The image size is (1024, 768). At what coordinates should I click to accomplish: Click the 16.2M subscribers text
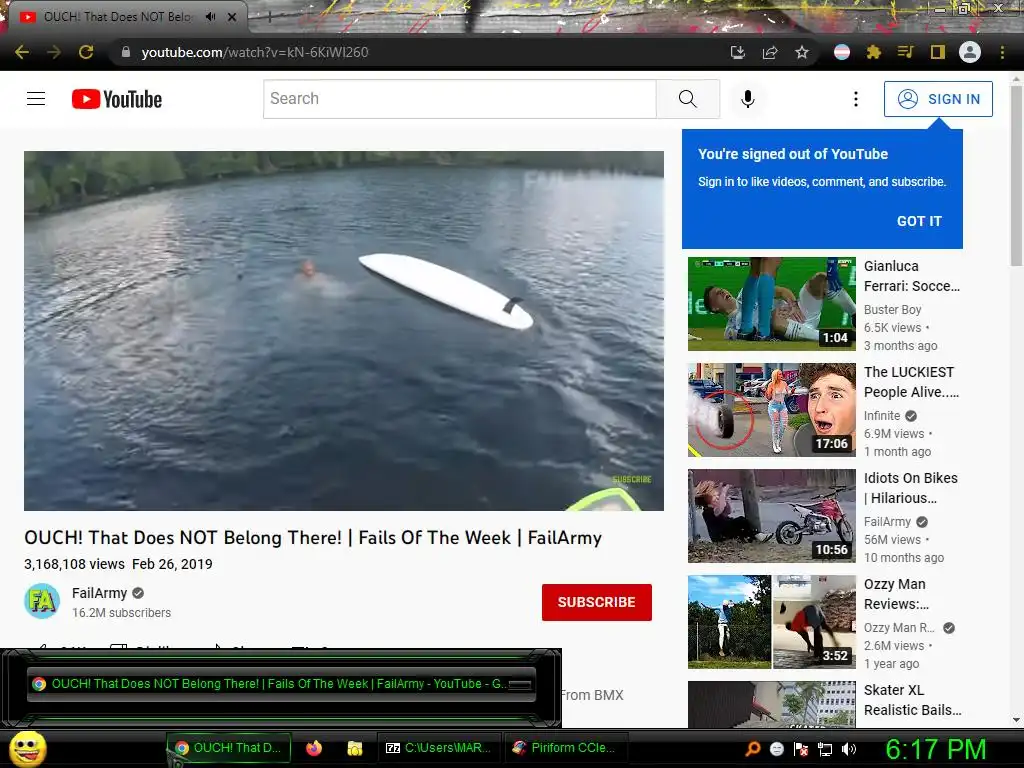click(x=121, y=613)
